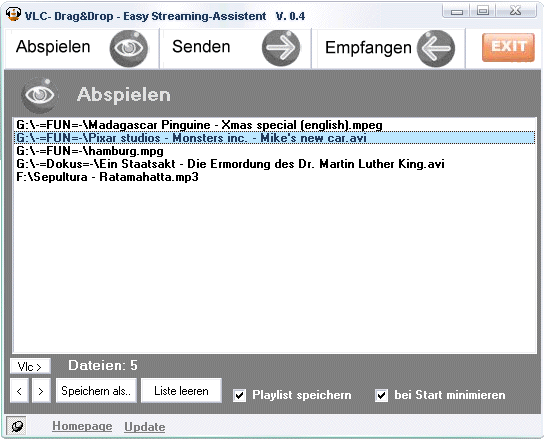Click the eye icon next to Abspielen tab
Image resolution: width=545 pixels, height=439 pixels.
pyautogui.click(x=128, y=48)
